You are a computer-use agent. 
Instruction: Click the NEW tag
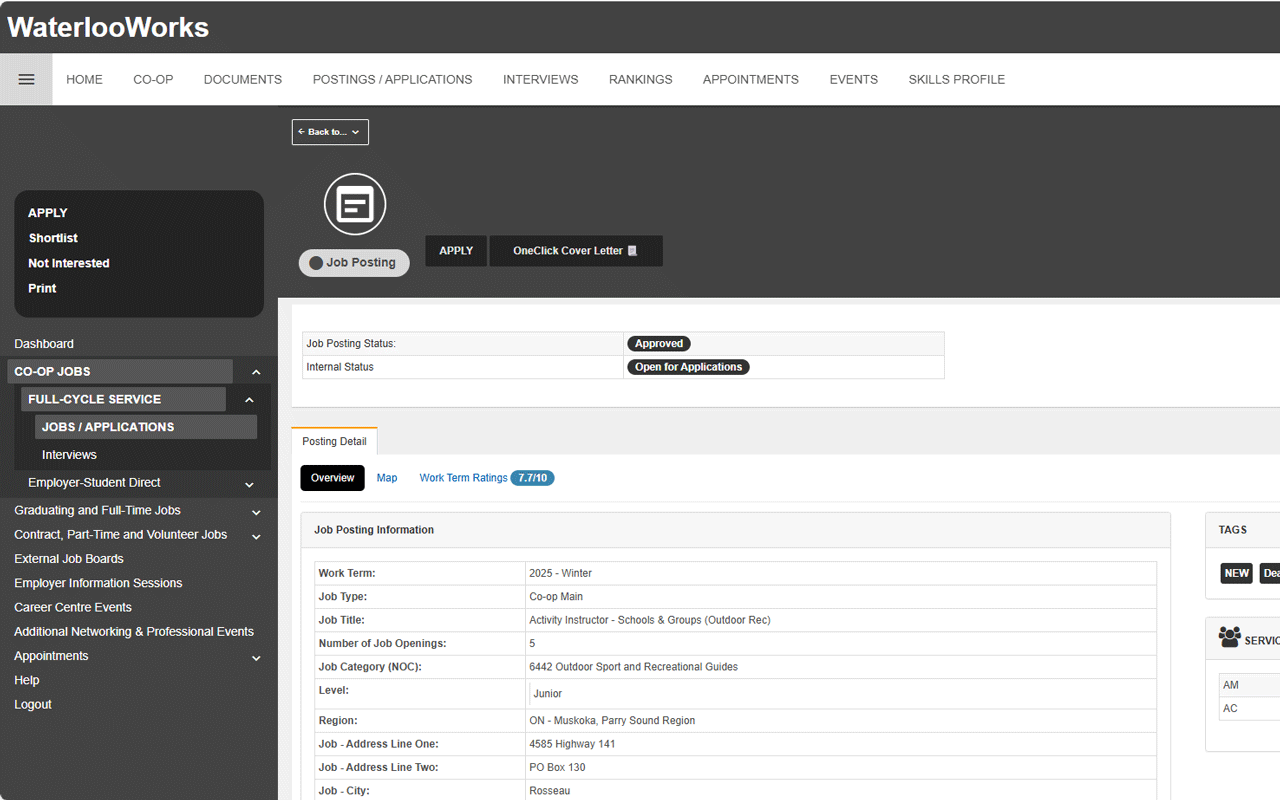pyautogui.click(x=1237, y=573)
